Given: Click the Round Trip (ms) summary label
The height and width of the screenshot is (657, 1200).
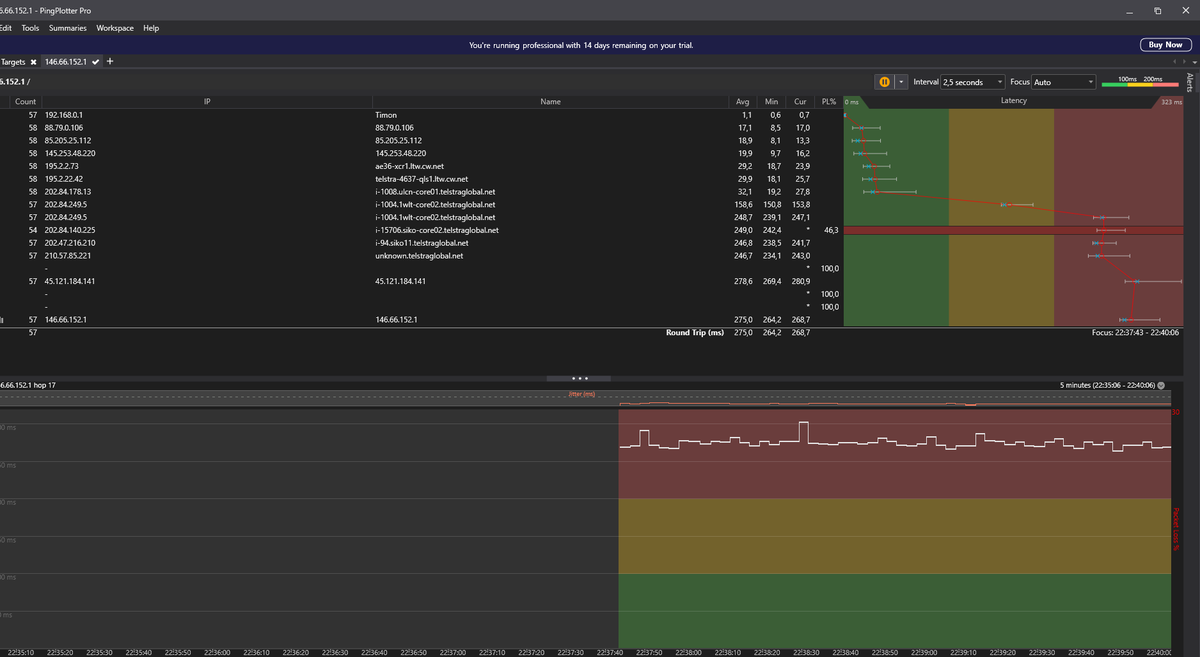Looking at the screenshot, I should (x=694, y=332).
